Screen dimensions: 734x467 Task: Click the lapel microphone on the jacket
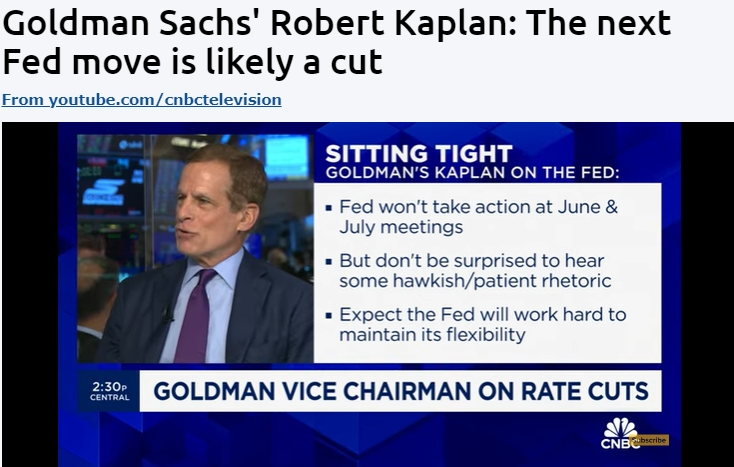(x=167, y=314)
